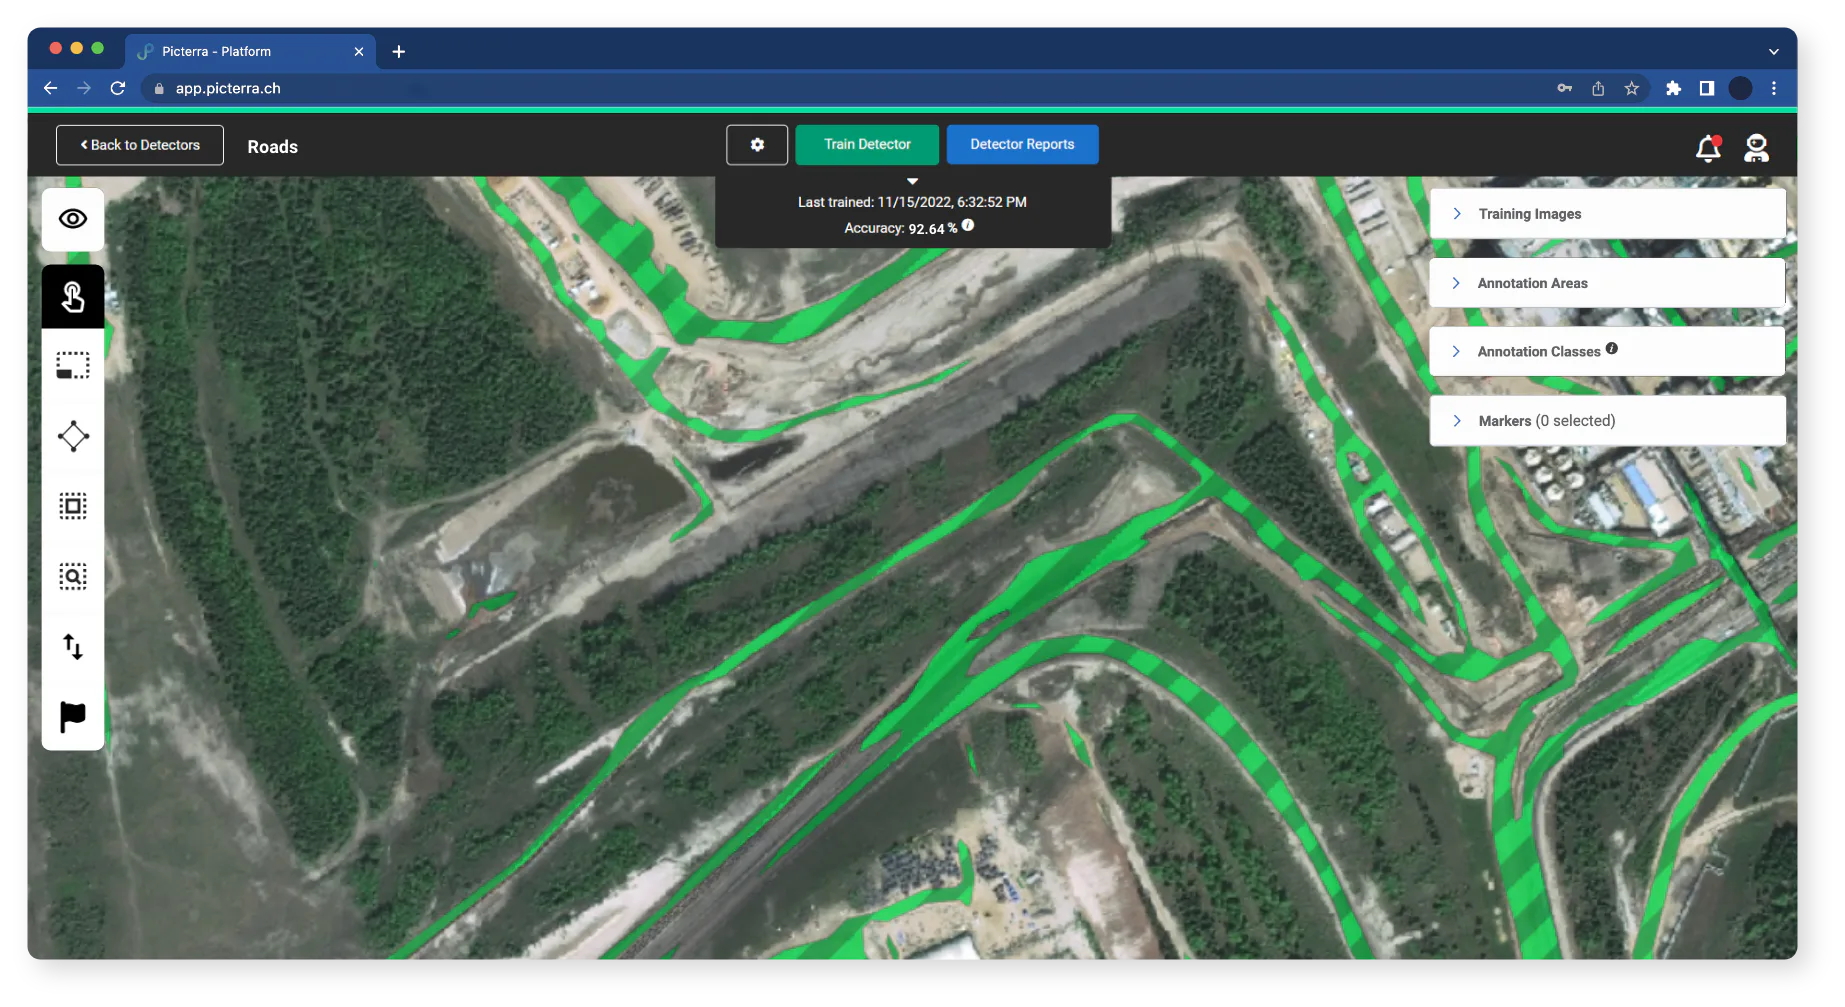Click the accuracy info icon

click(968, 226)
